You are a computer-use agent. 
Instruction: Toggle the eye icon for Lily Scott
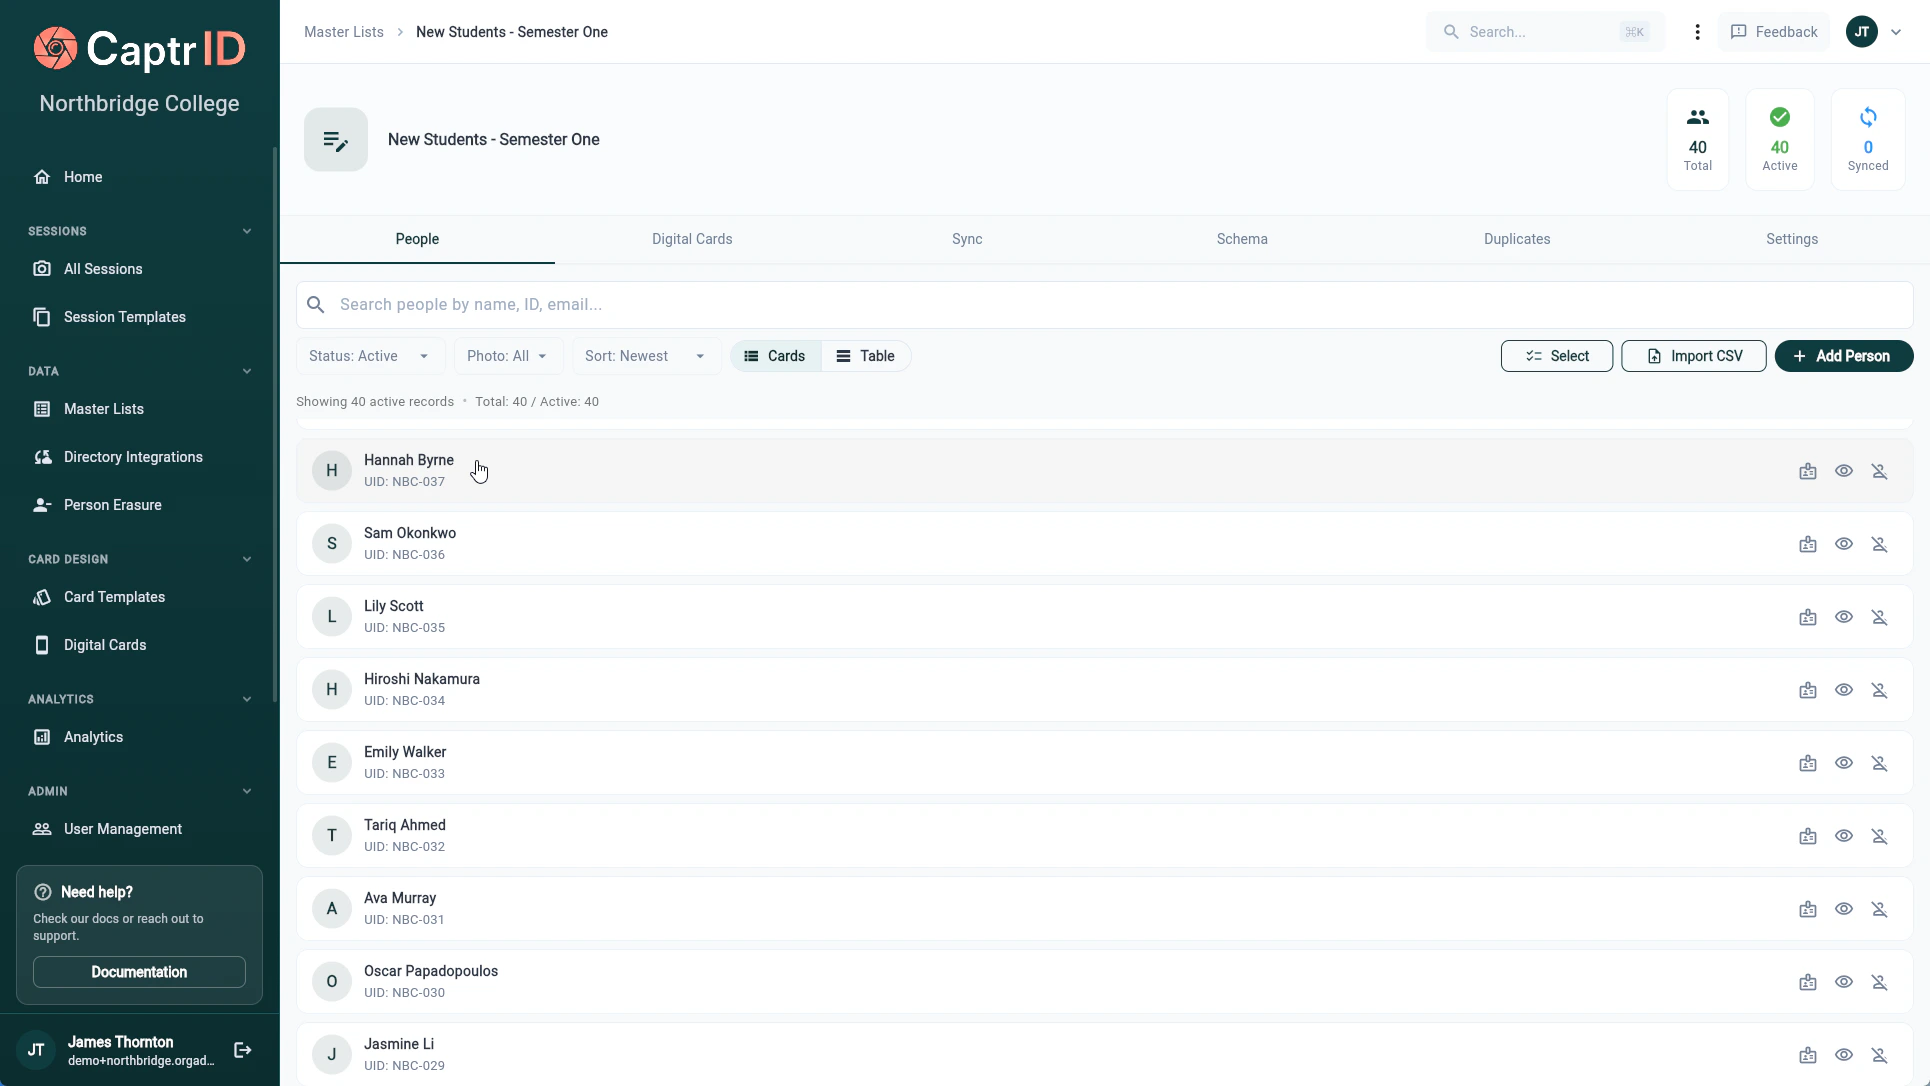(1843, 617)
